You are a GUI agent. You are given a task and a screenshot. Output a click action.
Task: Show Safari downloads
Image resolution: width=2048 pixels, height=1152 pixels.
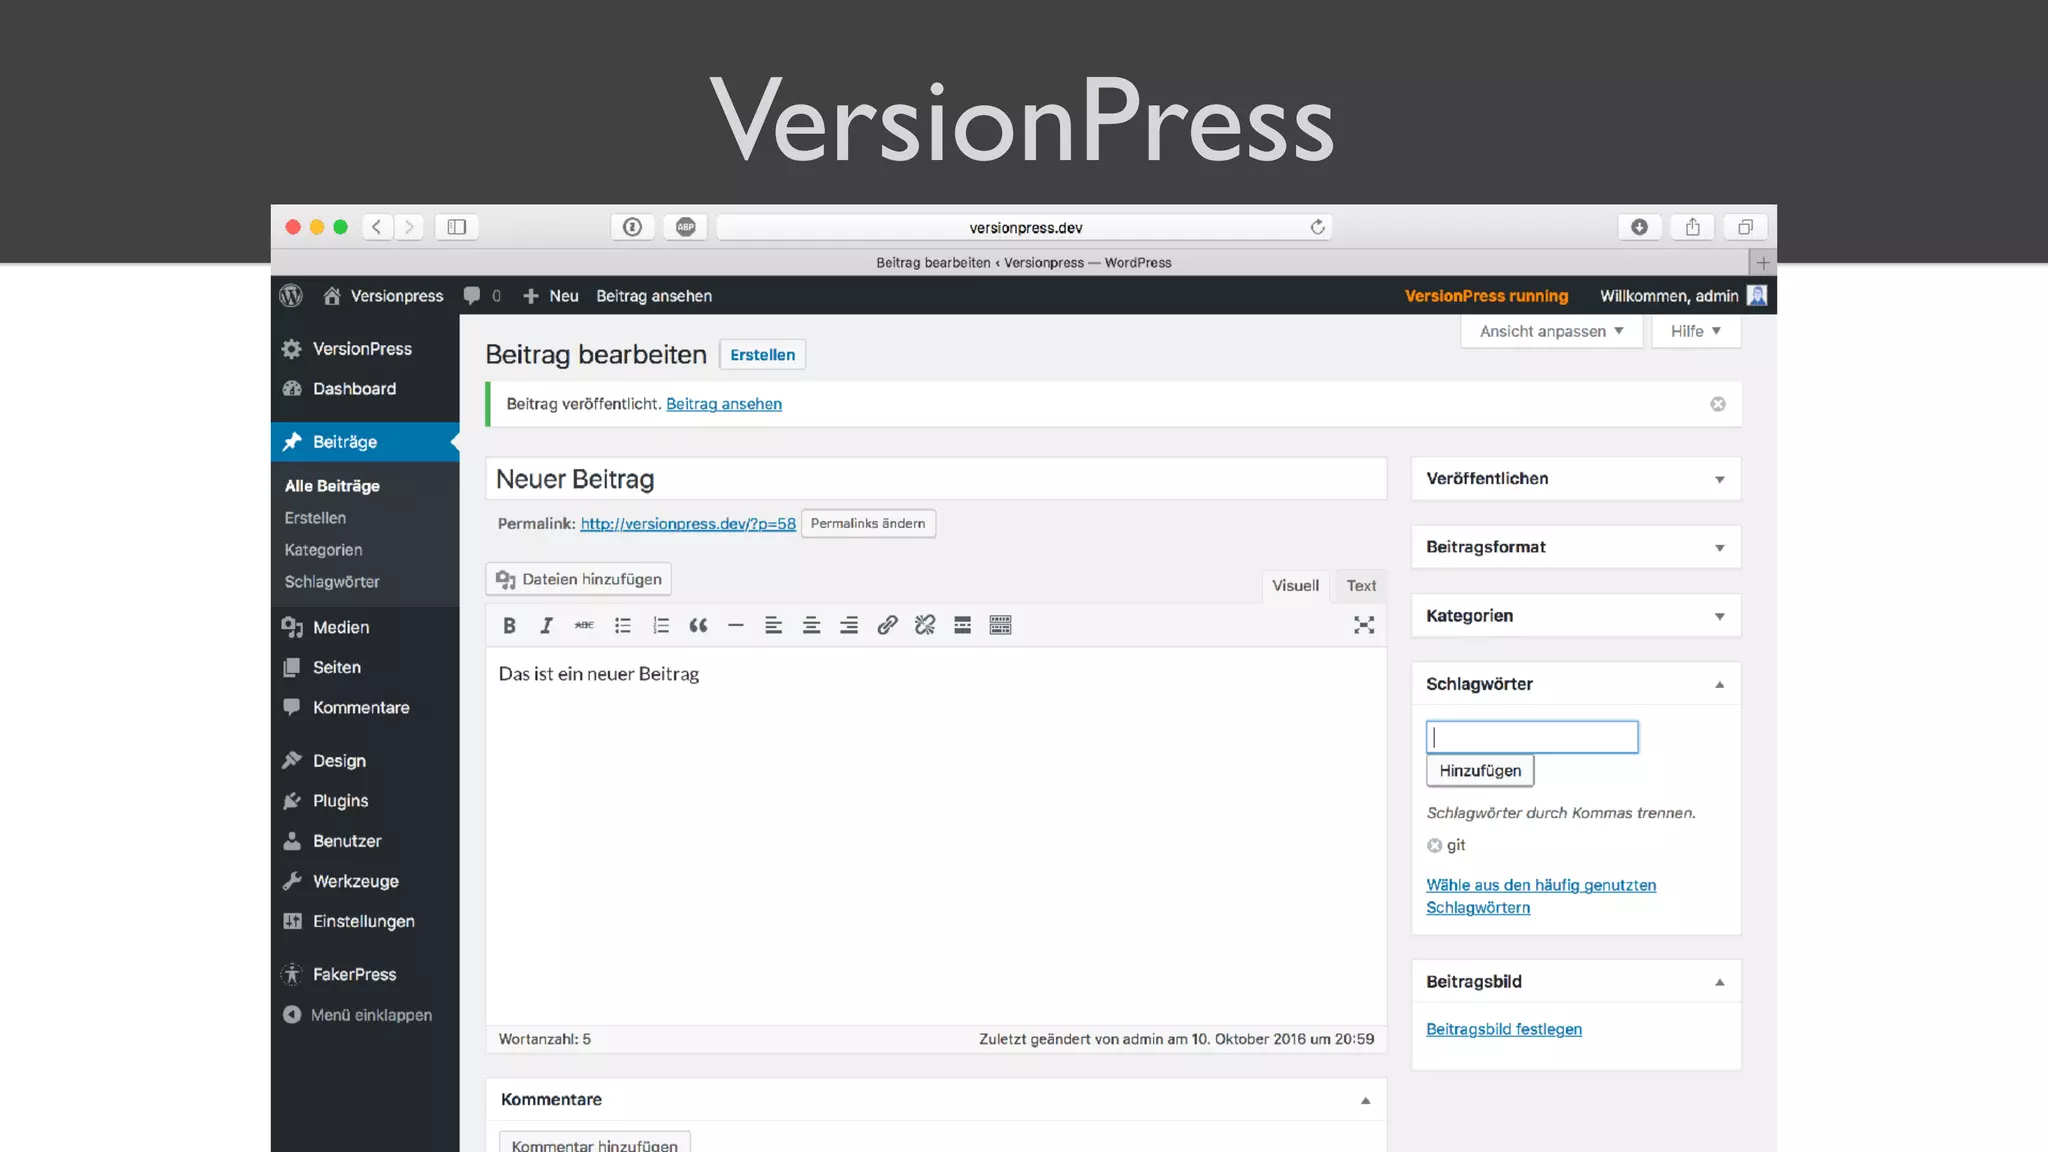point(1640,227)
